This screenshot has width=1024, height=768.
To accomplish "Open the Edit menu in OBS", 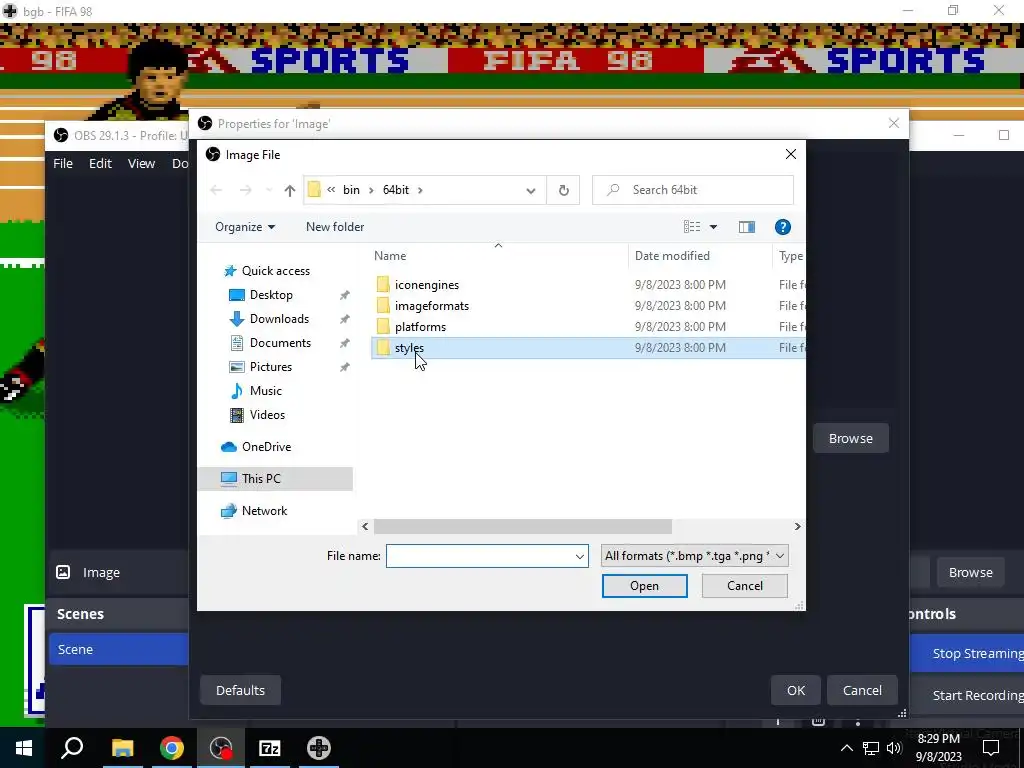I will (x=100, y=163).
